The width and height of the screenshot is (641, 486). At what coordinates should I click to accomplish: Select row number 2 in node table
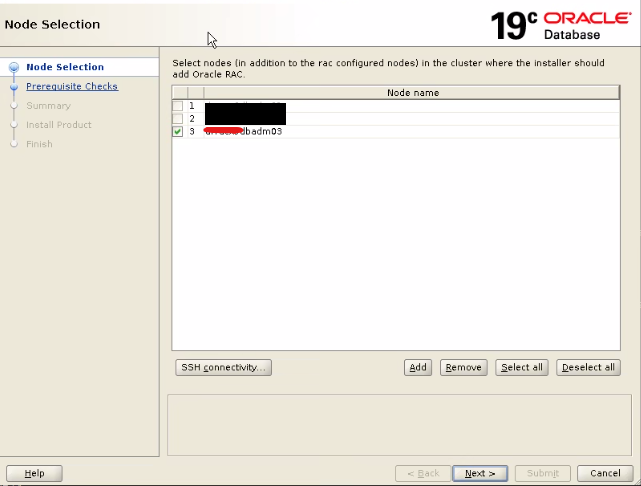396,119
